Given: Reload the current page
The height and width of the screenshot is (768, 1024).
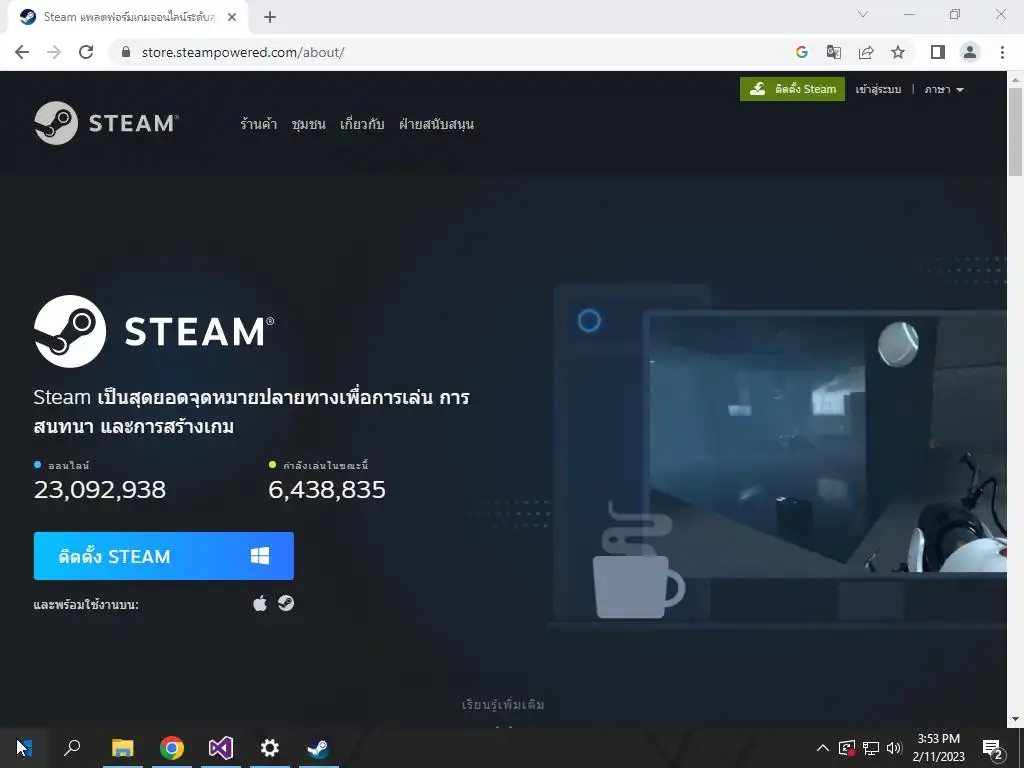Looking at the screenshot, I should pyautogui.click(x=86, y=52).
